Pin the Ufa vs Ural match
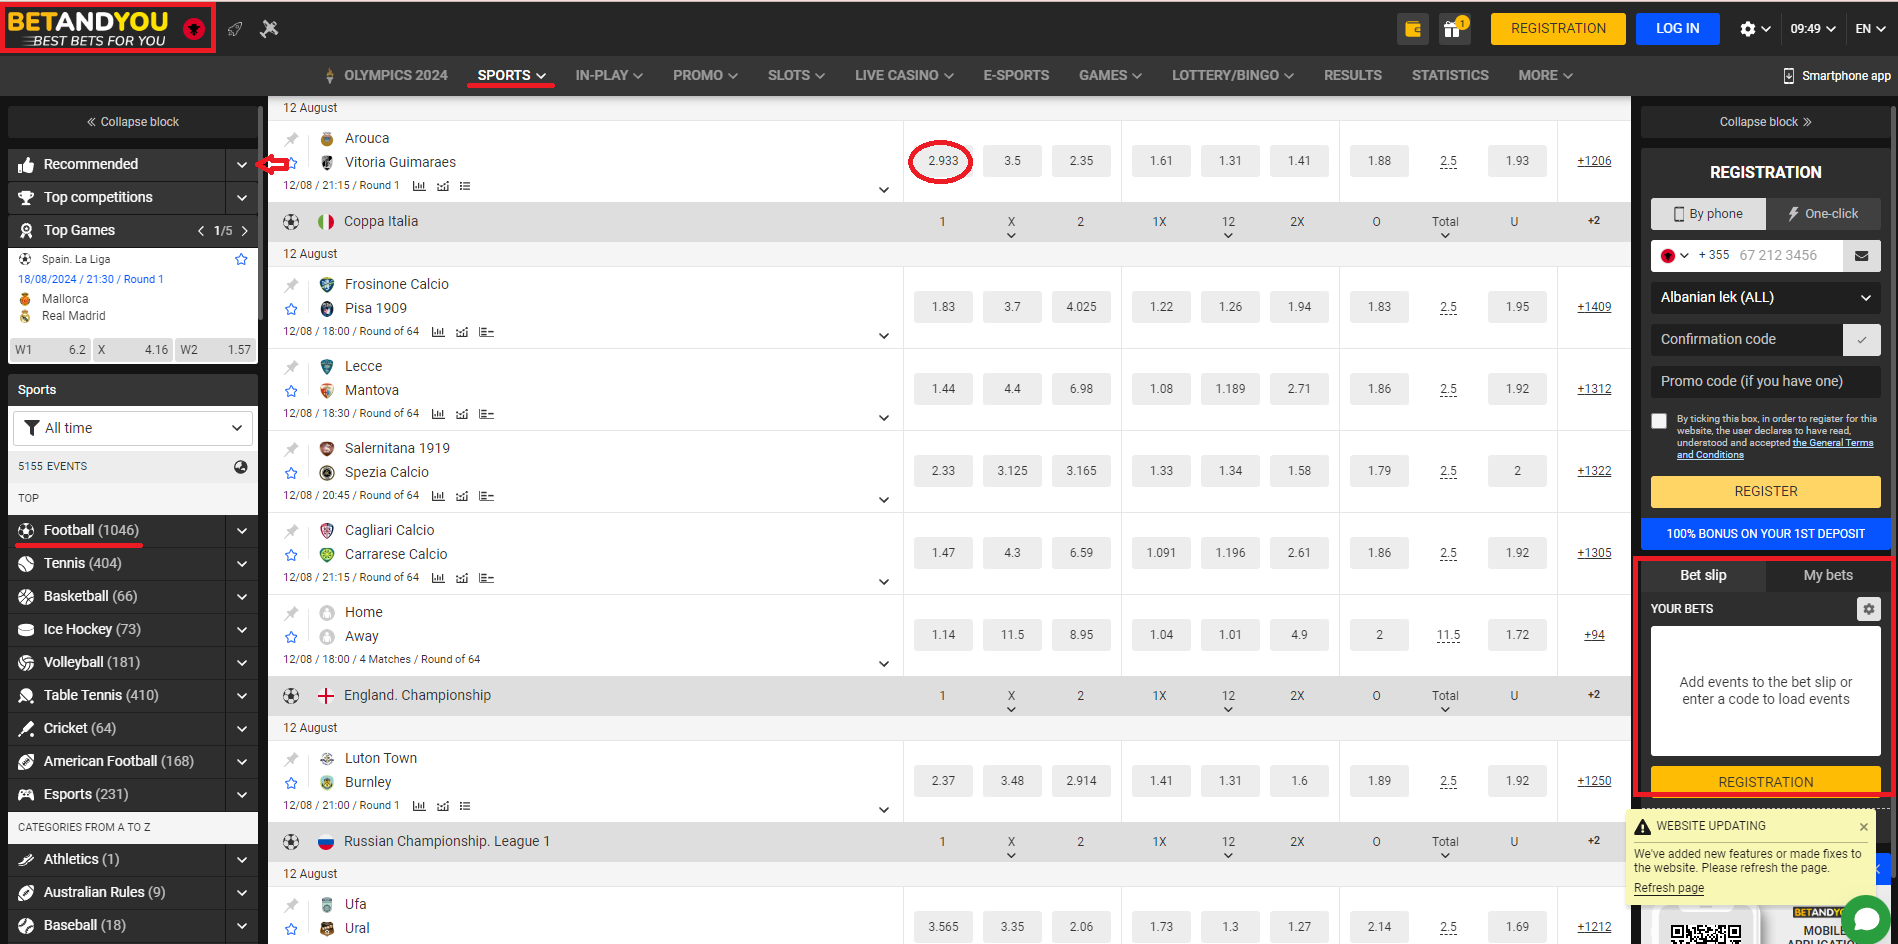Image resolution: width=1898 pixels, height=944 pixels. point(291,905)
